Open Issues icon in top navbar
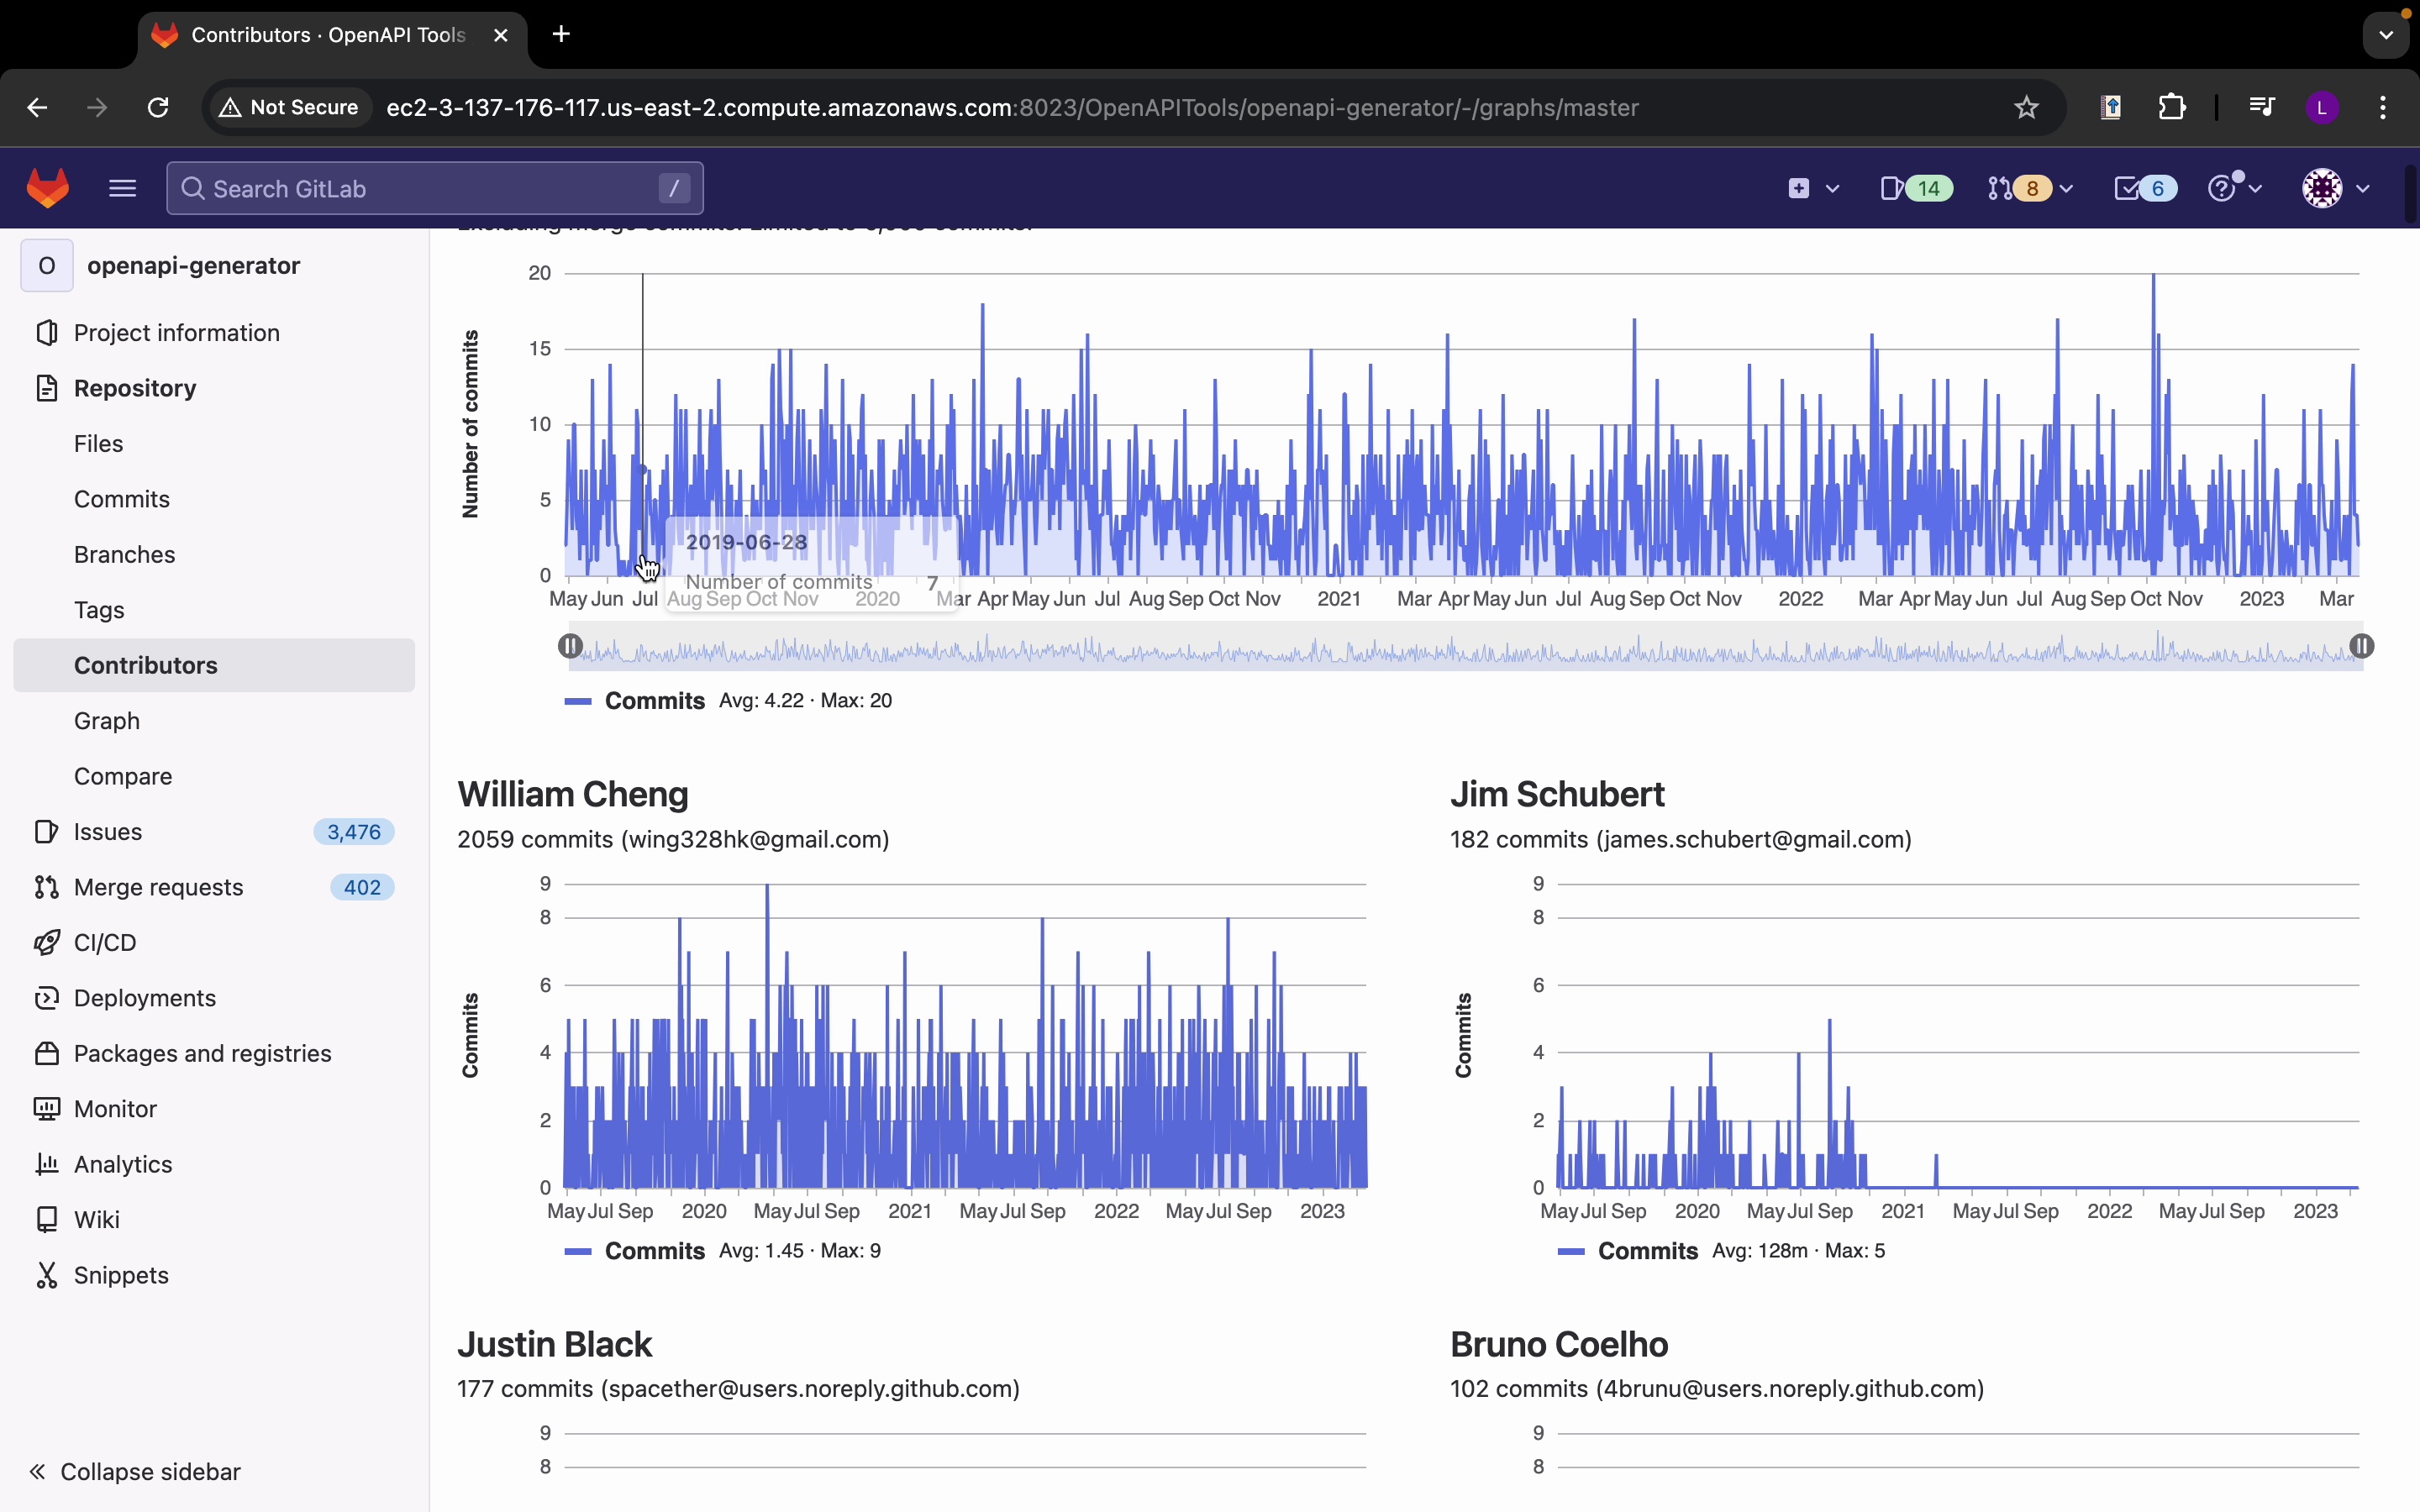Viewport: 2420px width, 1512px height. (x=1914, y=188)
